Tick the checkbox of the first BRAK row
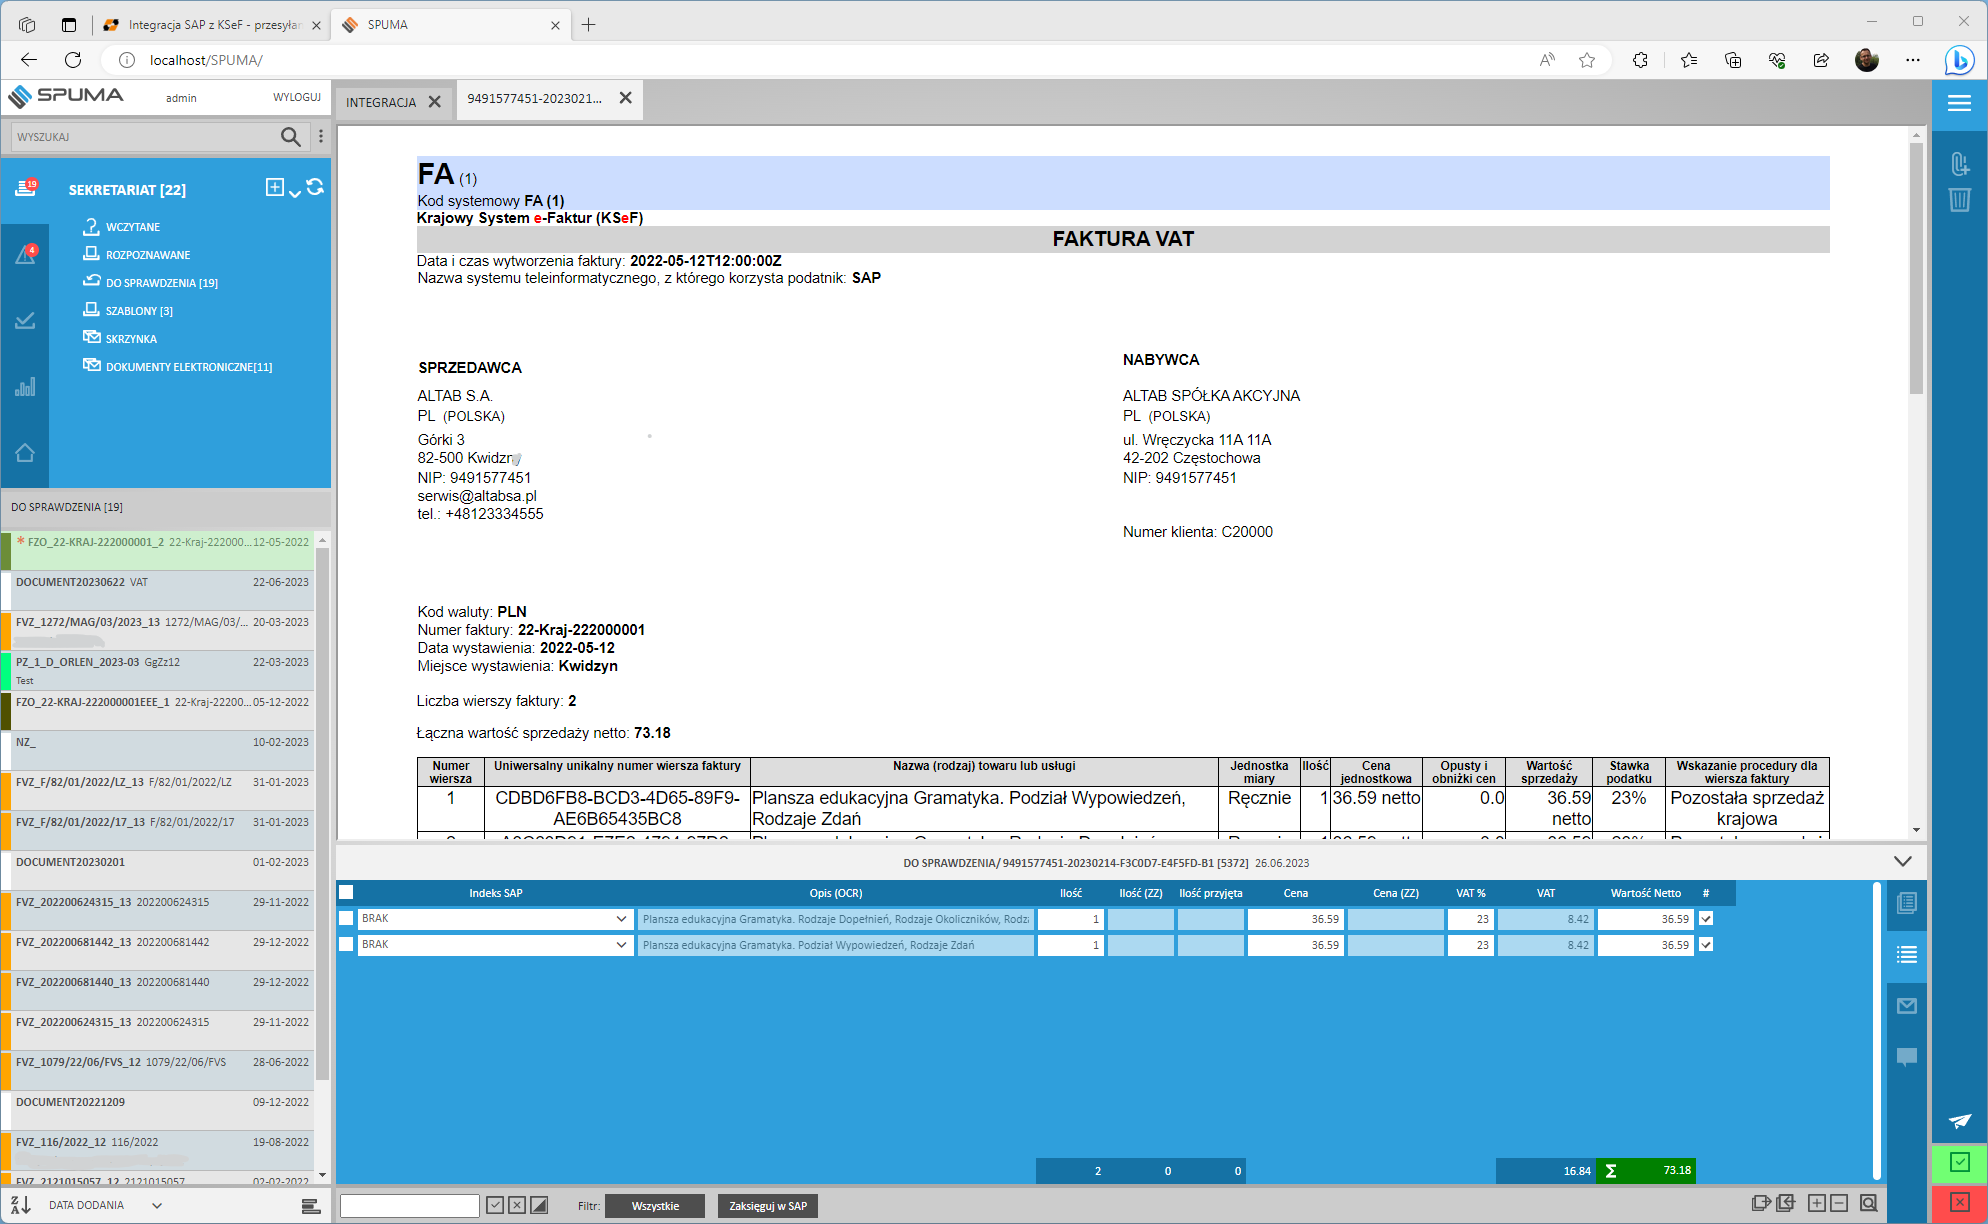Viewport: 1988px width, 1224px height. pyautogui.click(x=346, y=918)
